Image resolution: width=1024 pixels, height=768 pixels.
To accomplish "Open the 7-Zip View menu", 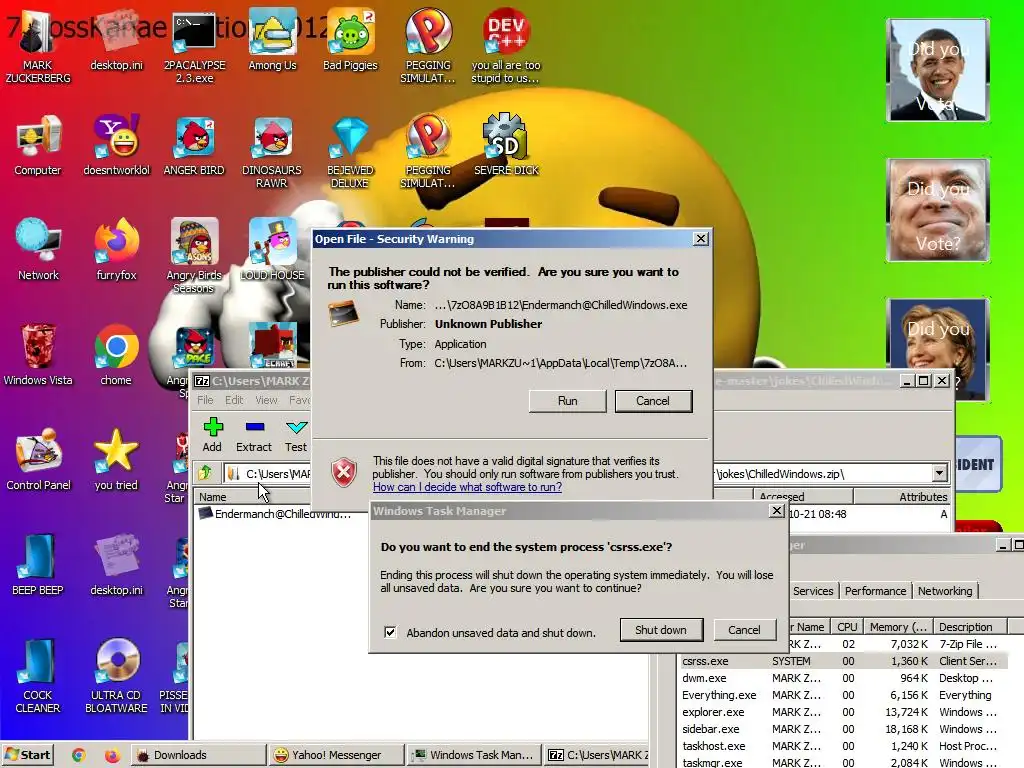I will tap(266, 400).
